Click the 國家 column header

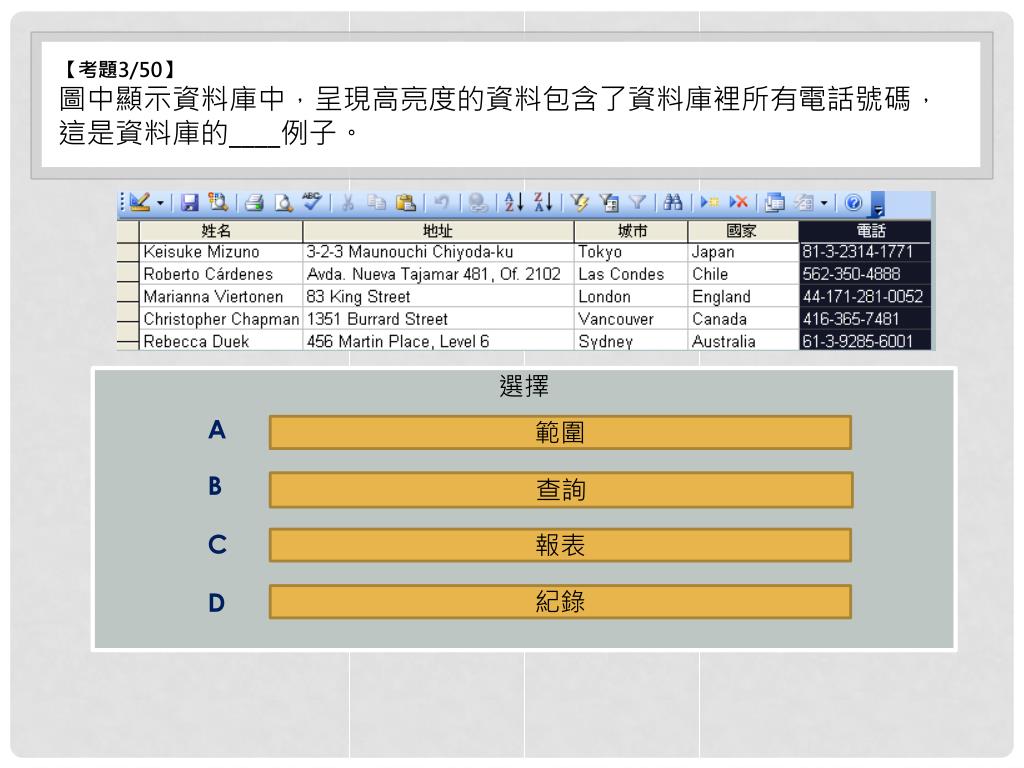pos(743,231)
